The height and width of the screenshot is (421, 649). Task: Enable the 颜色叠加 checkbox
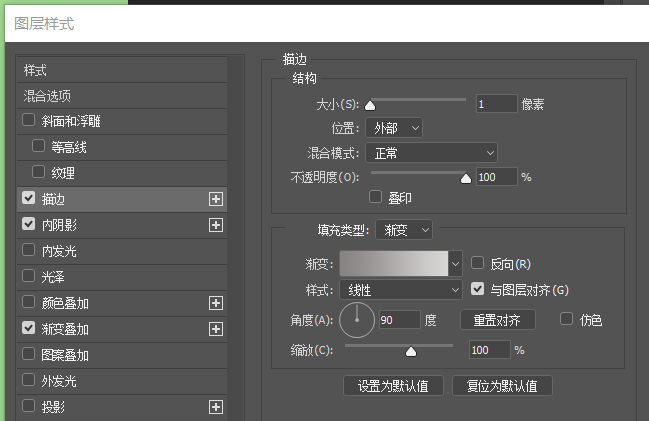coord(29,302)
